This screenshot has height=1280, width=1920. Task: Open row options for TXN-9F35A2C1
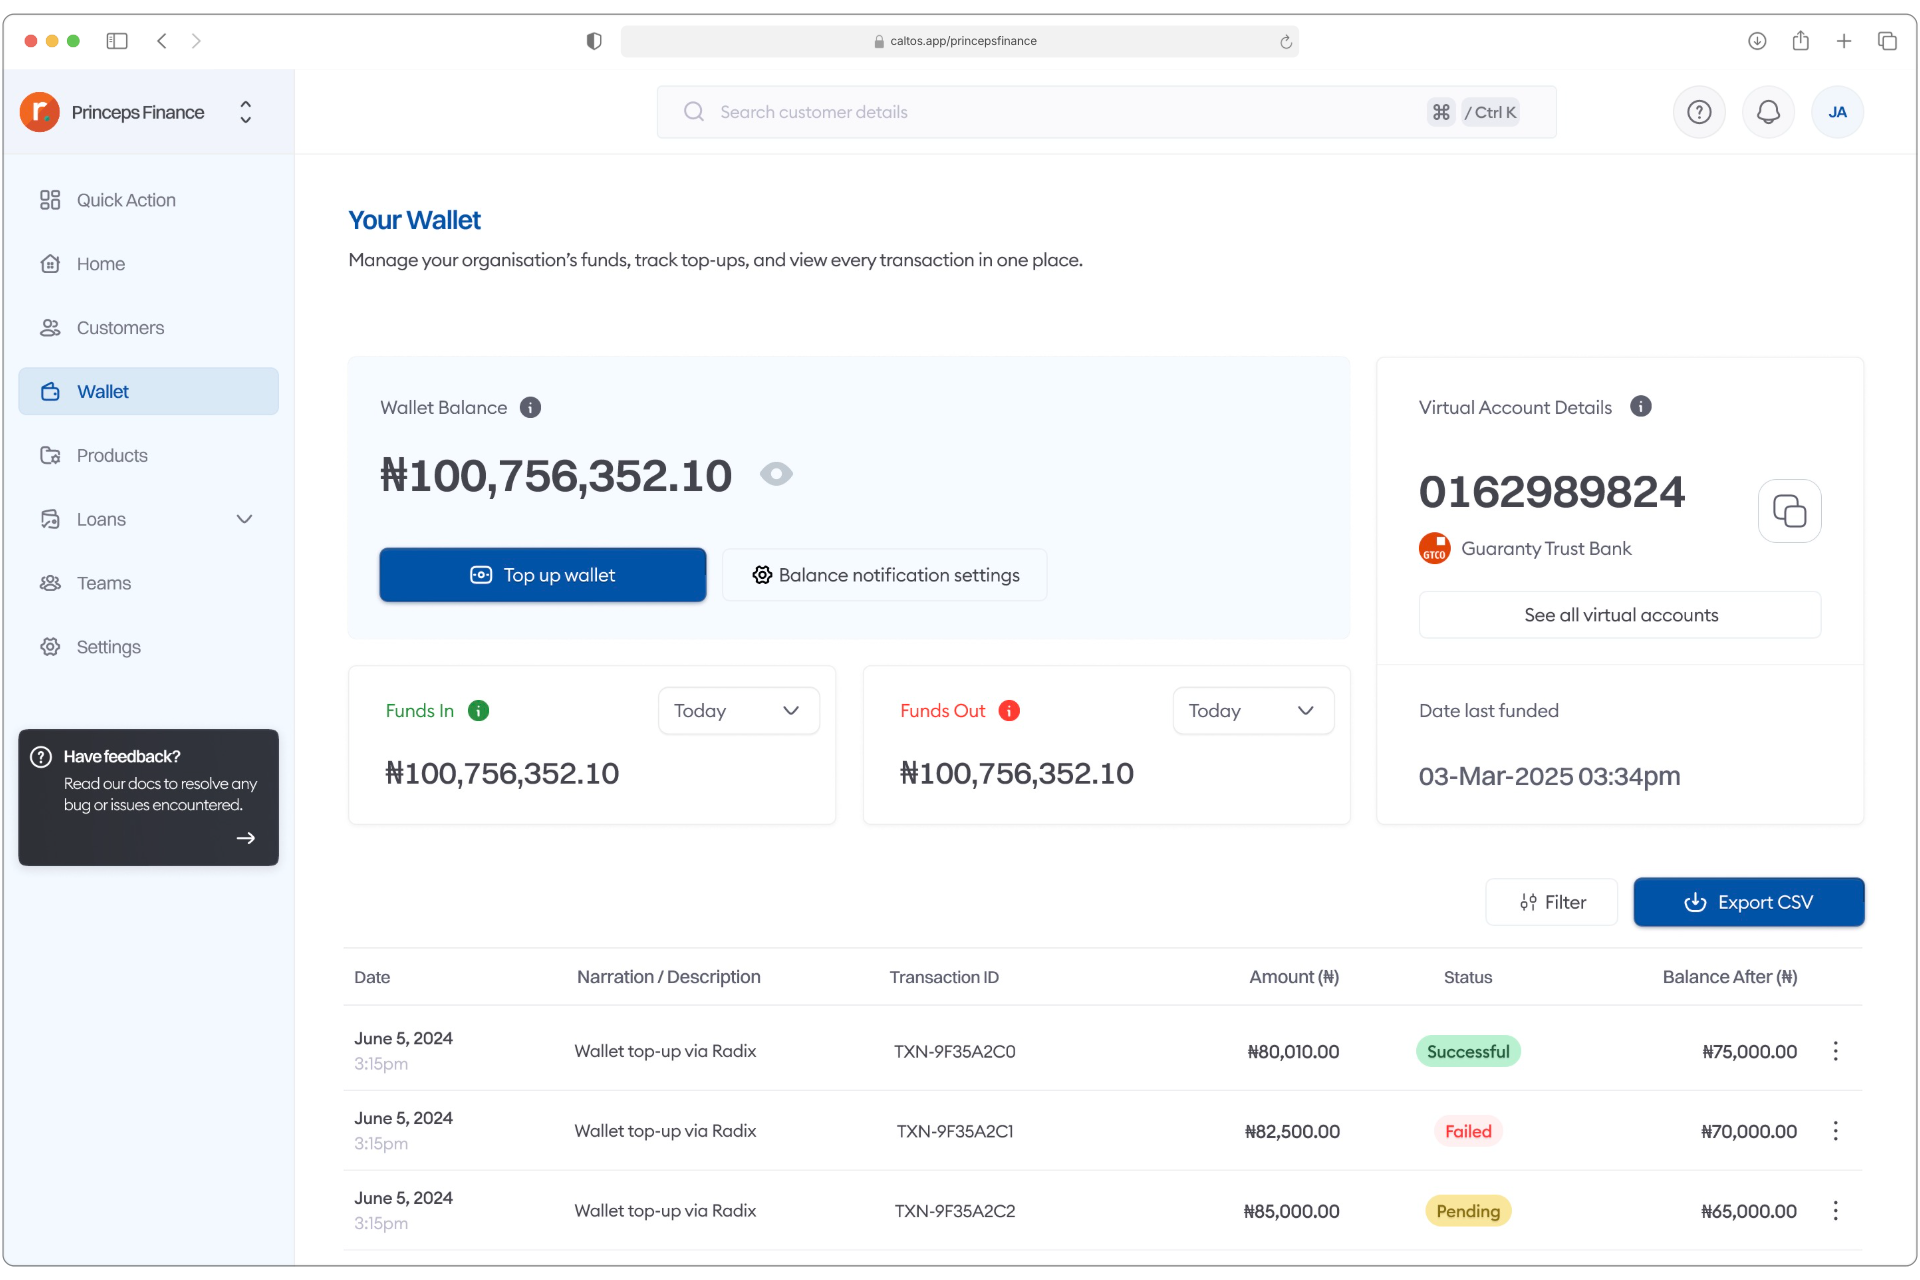coord(1835,1131)
